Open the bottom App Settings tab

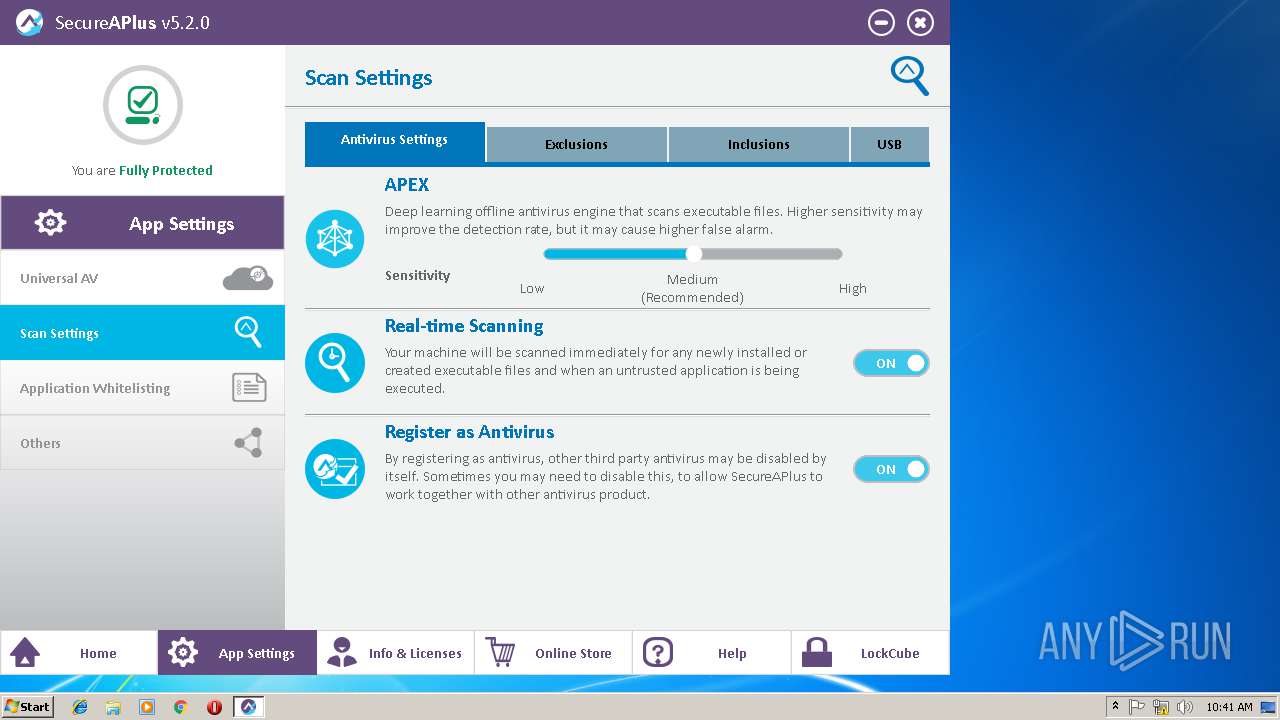tap(237, 653)
